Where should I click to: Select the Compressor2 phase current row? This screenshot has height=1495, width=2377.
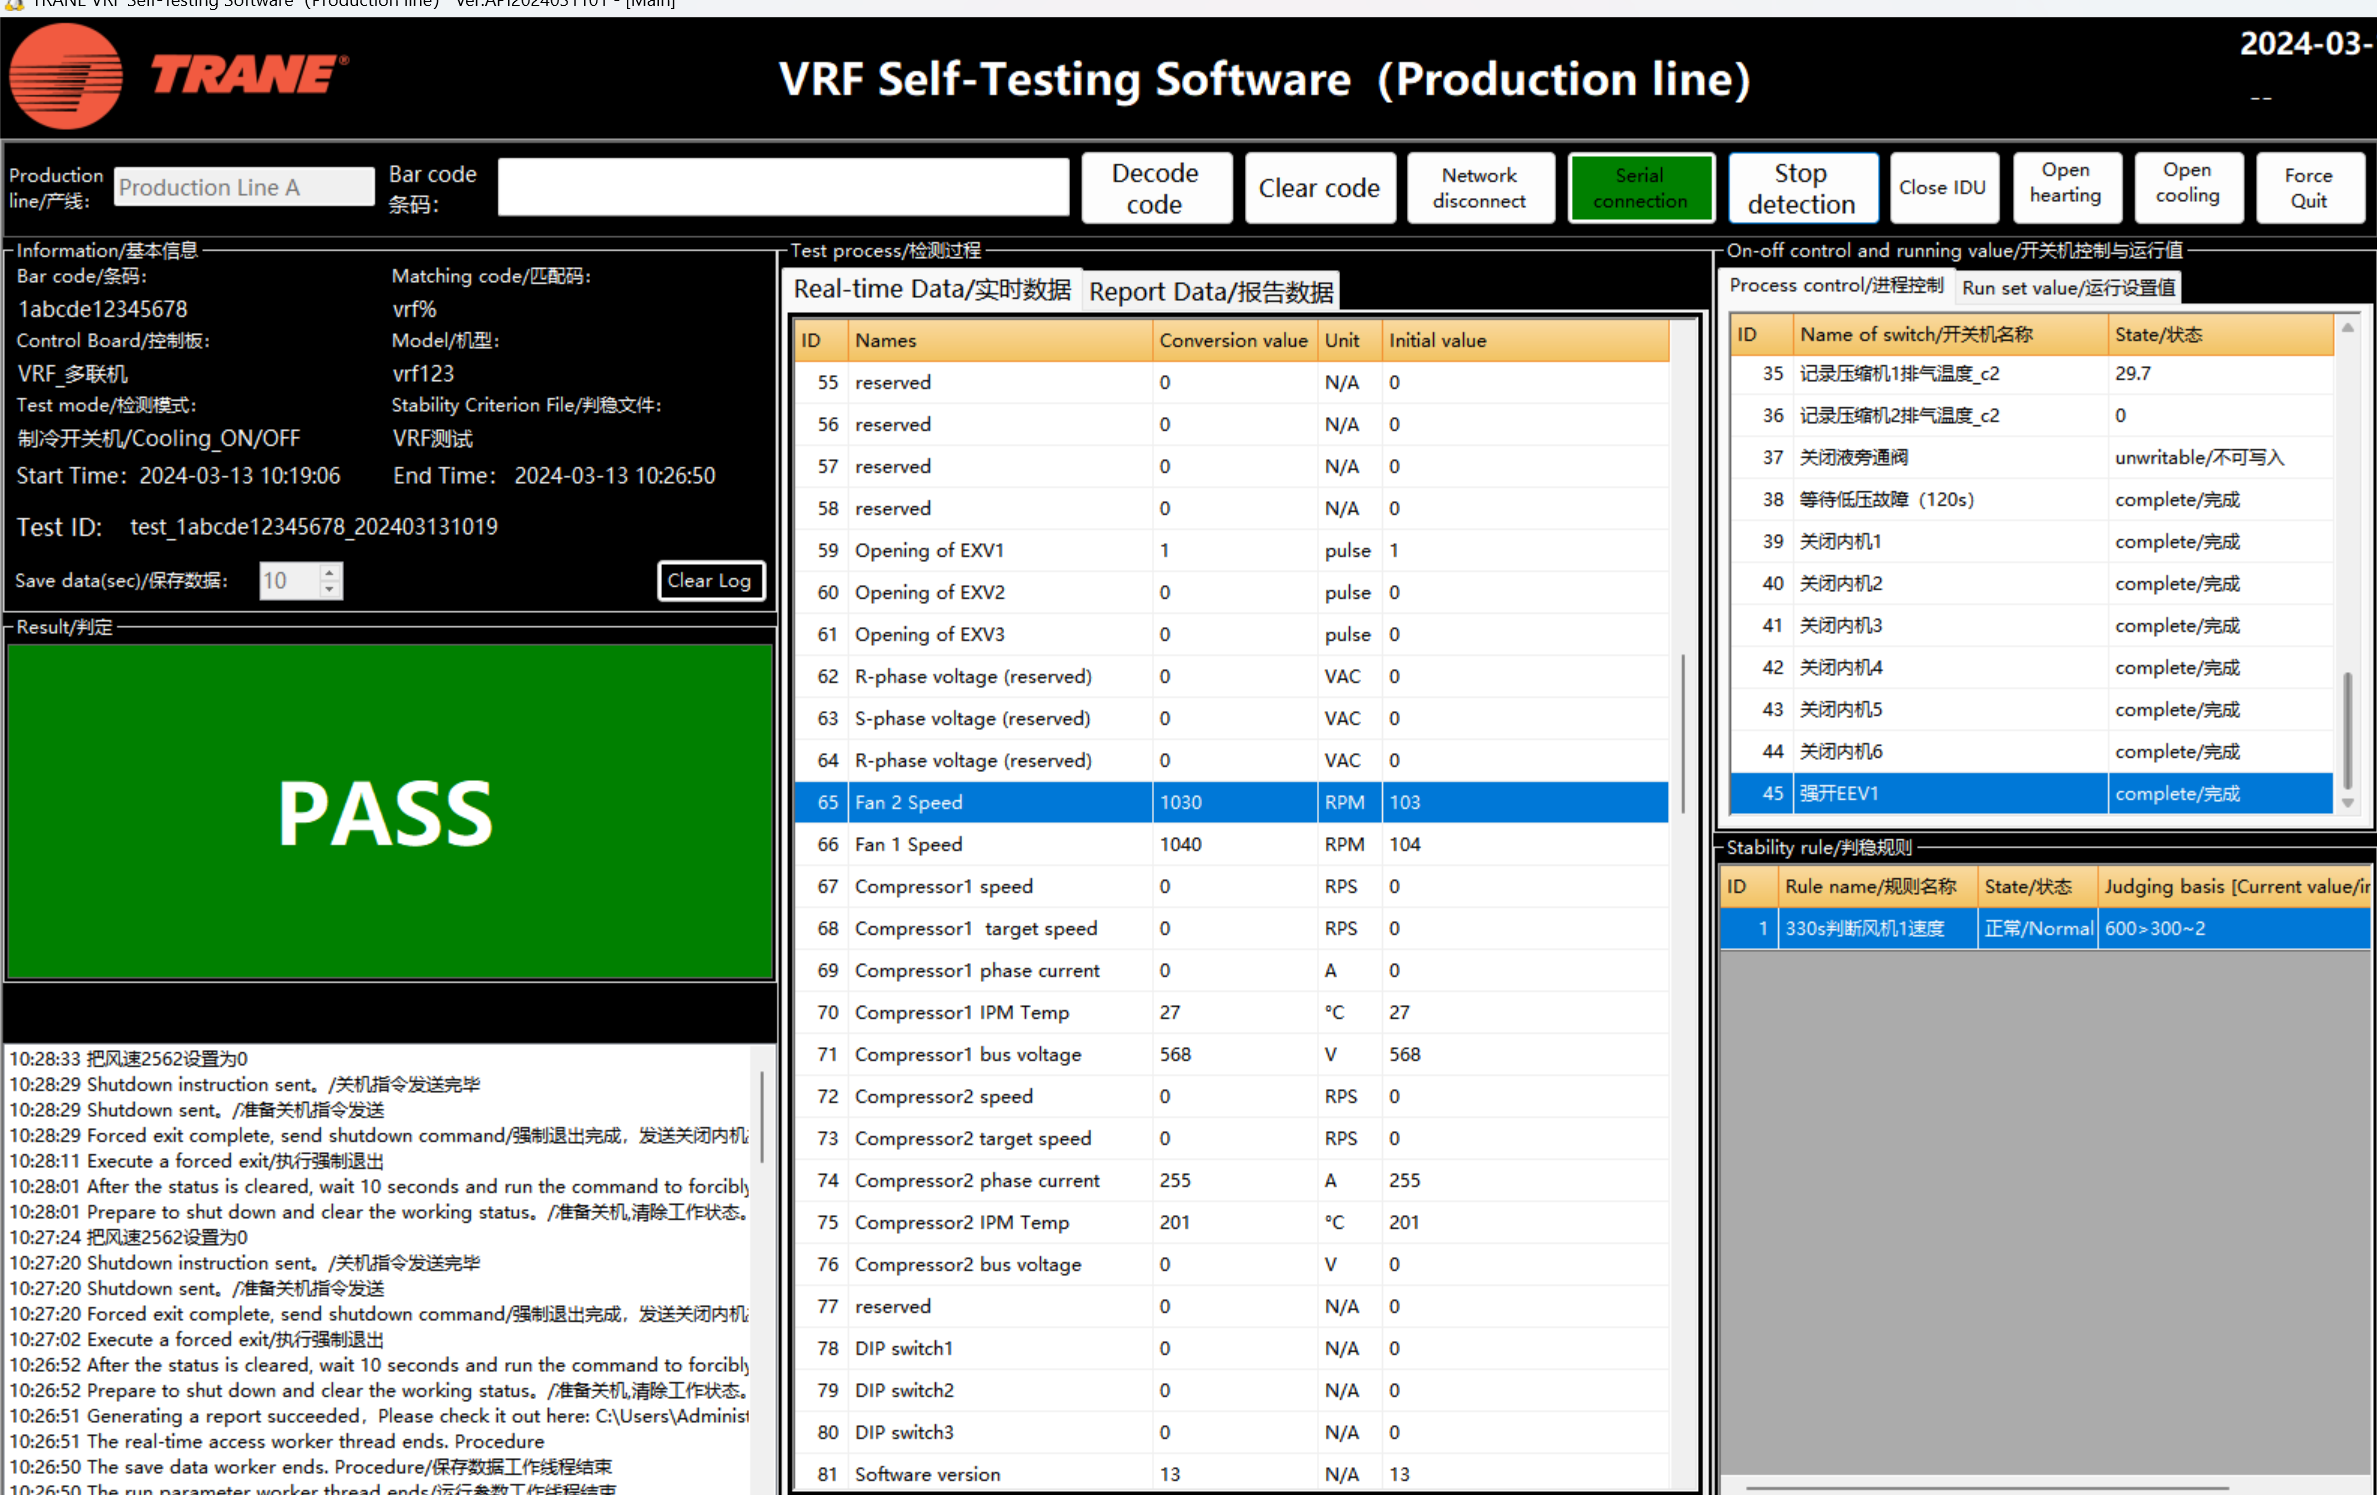point(1231,1180)
